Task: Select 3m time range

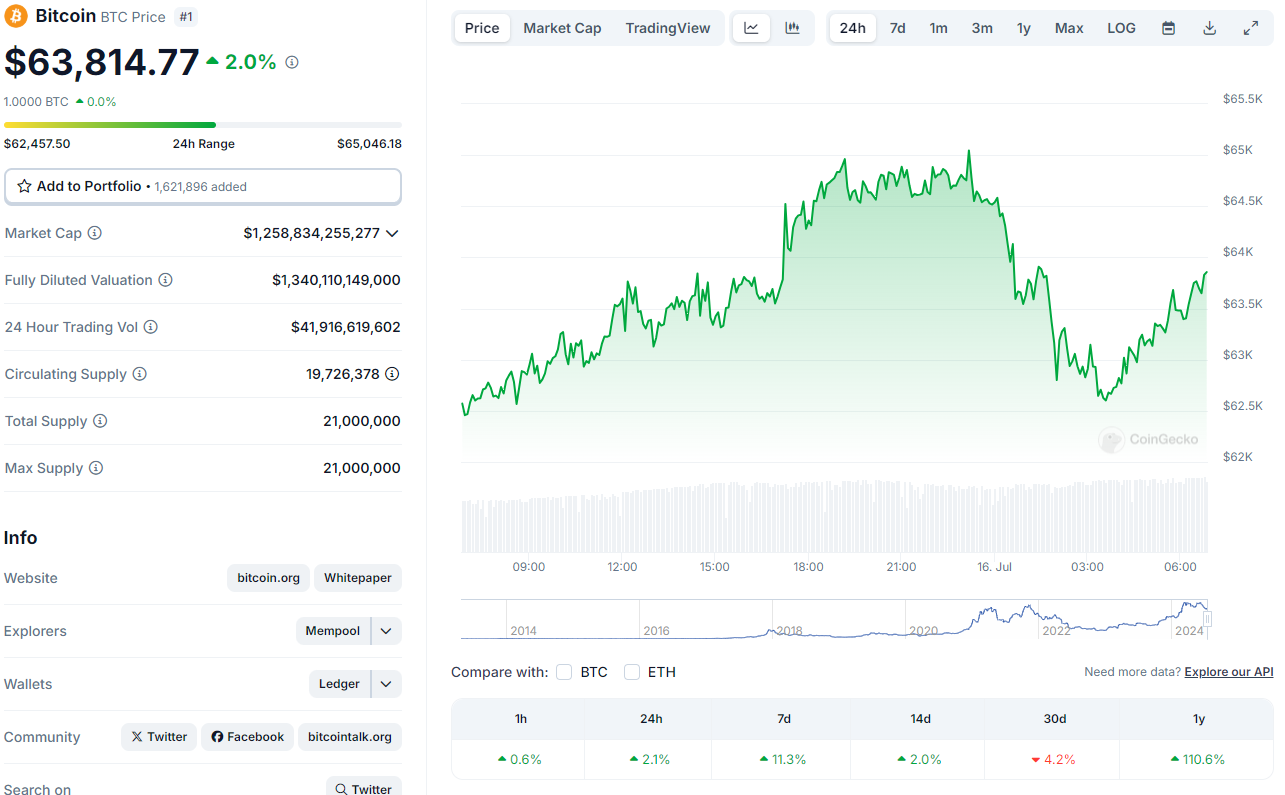Action: coord(982,28)
